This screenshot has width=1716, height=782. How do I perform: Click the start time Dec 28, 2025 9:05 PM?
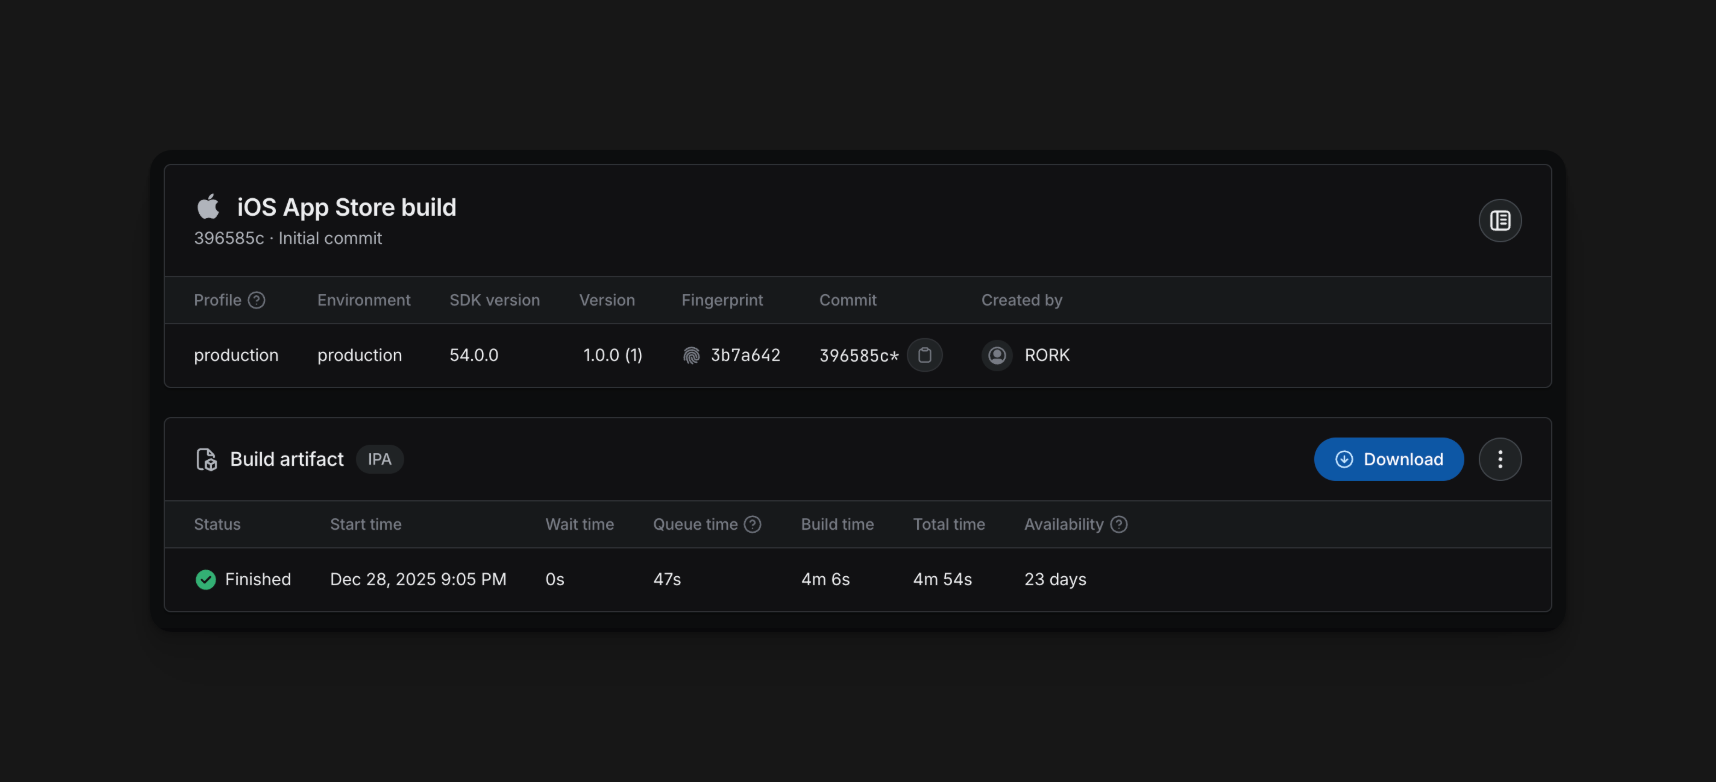point(418,579)
